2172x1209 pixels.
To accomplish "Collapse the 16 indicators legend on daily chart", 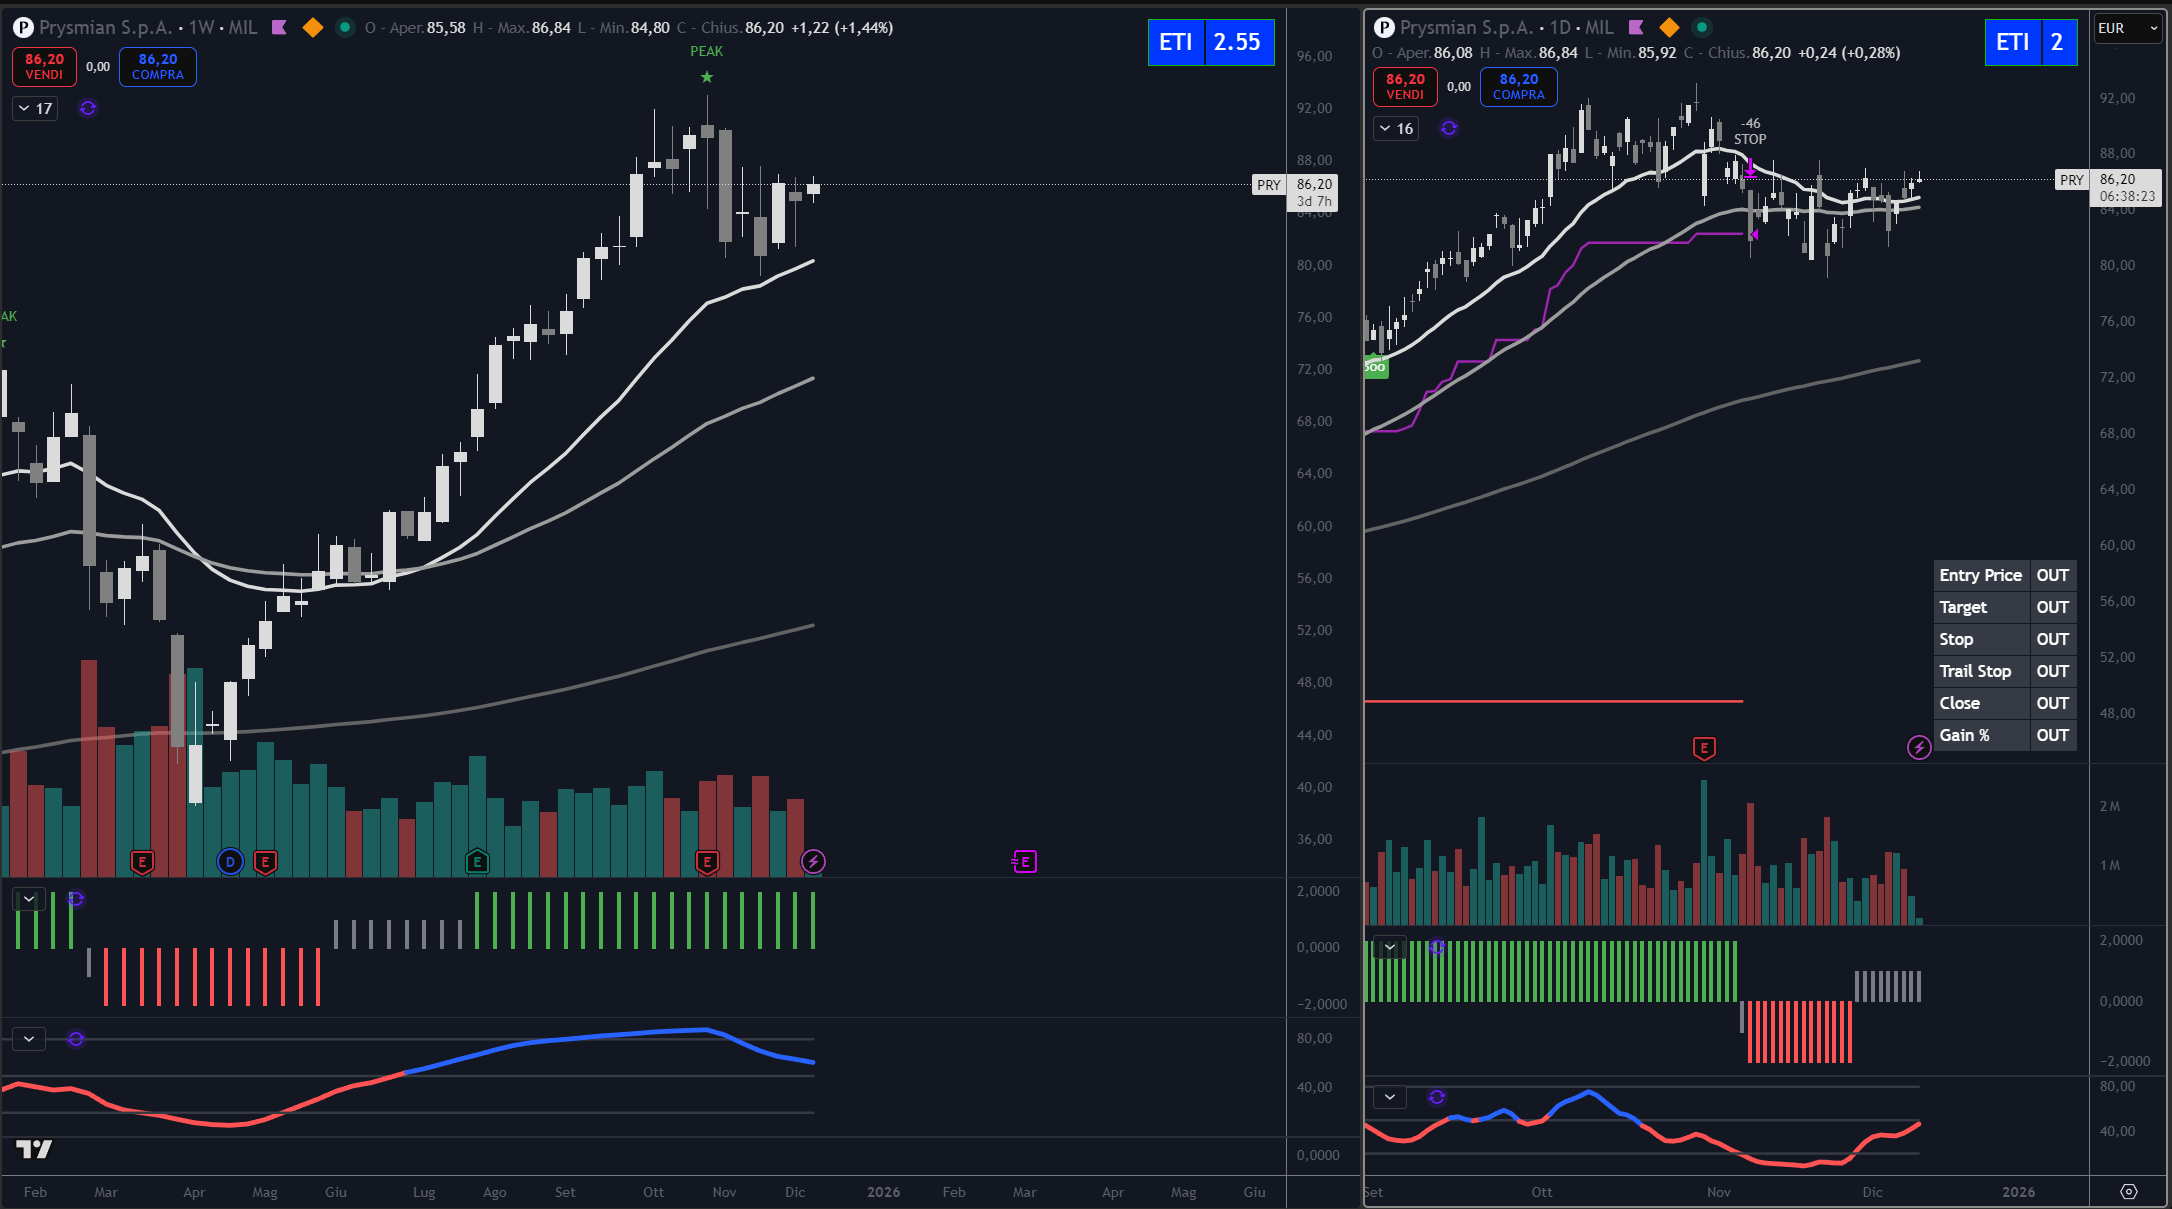I will [x=1385, y=128].
